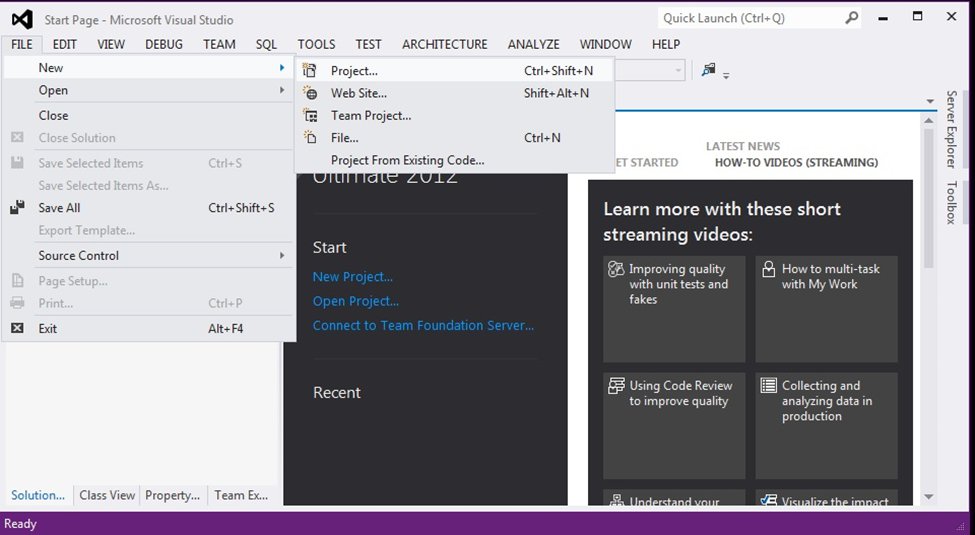Click the Team Project icon in submenu

click(x=310, y=116)
